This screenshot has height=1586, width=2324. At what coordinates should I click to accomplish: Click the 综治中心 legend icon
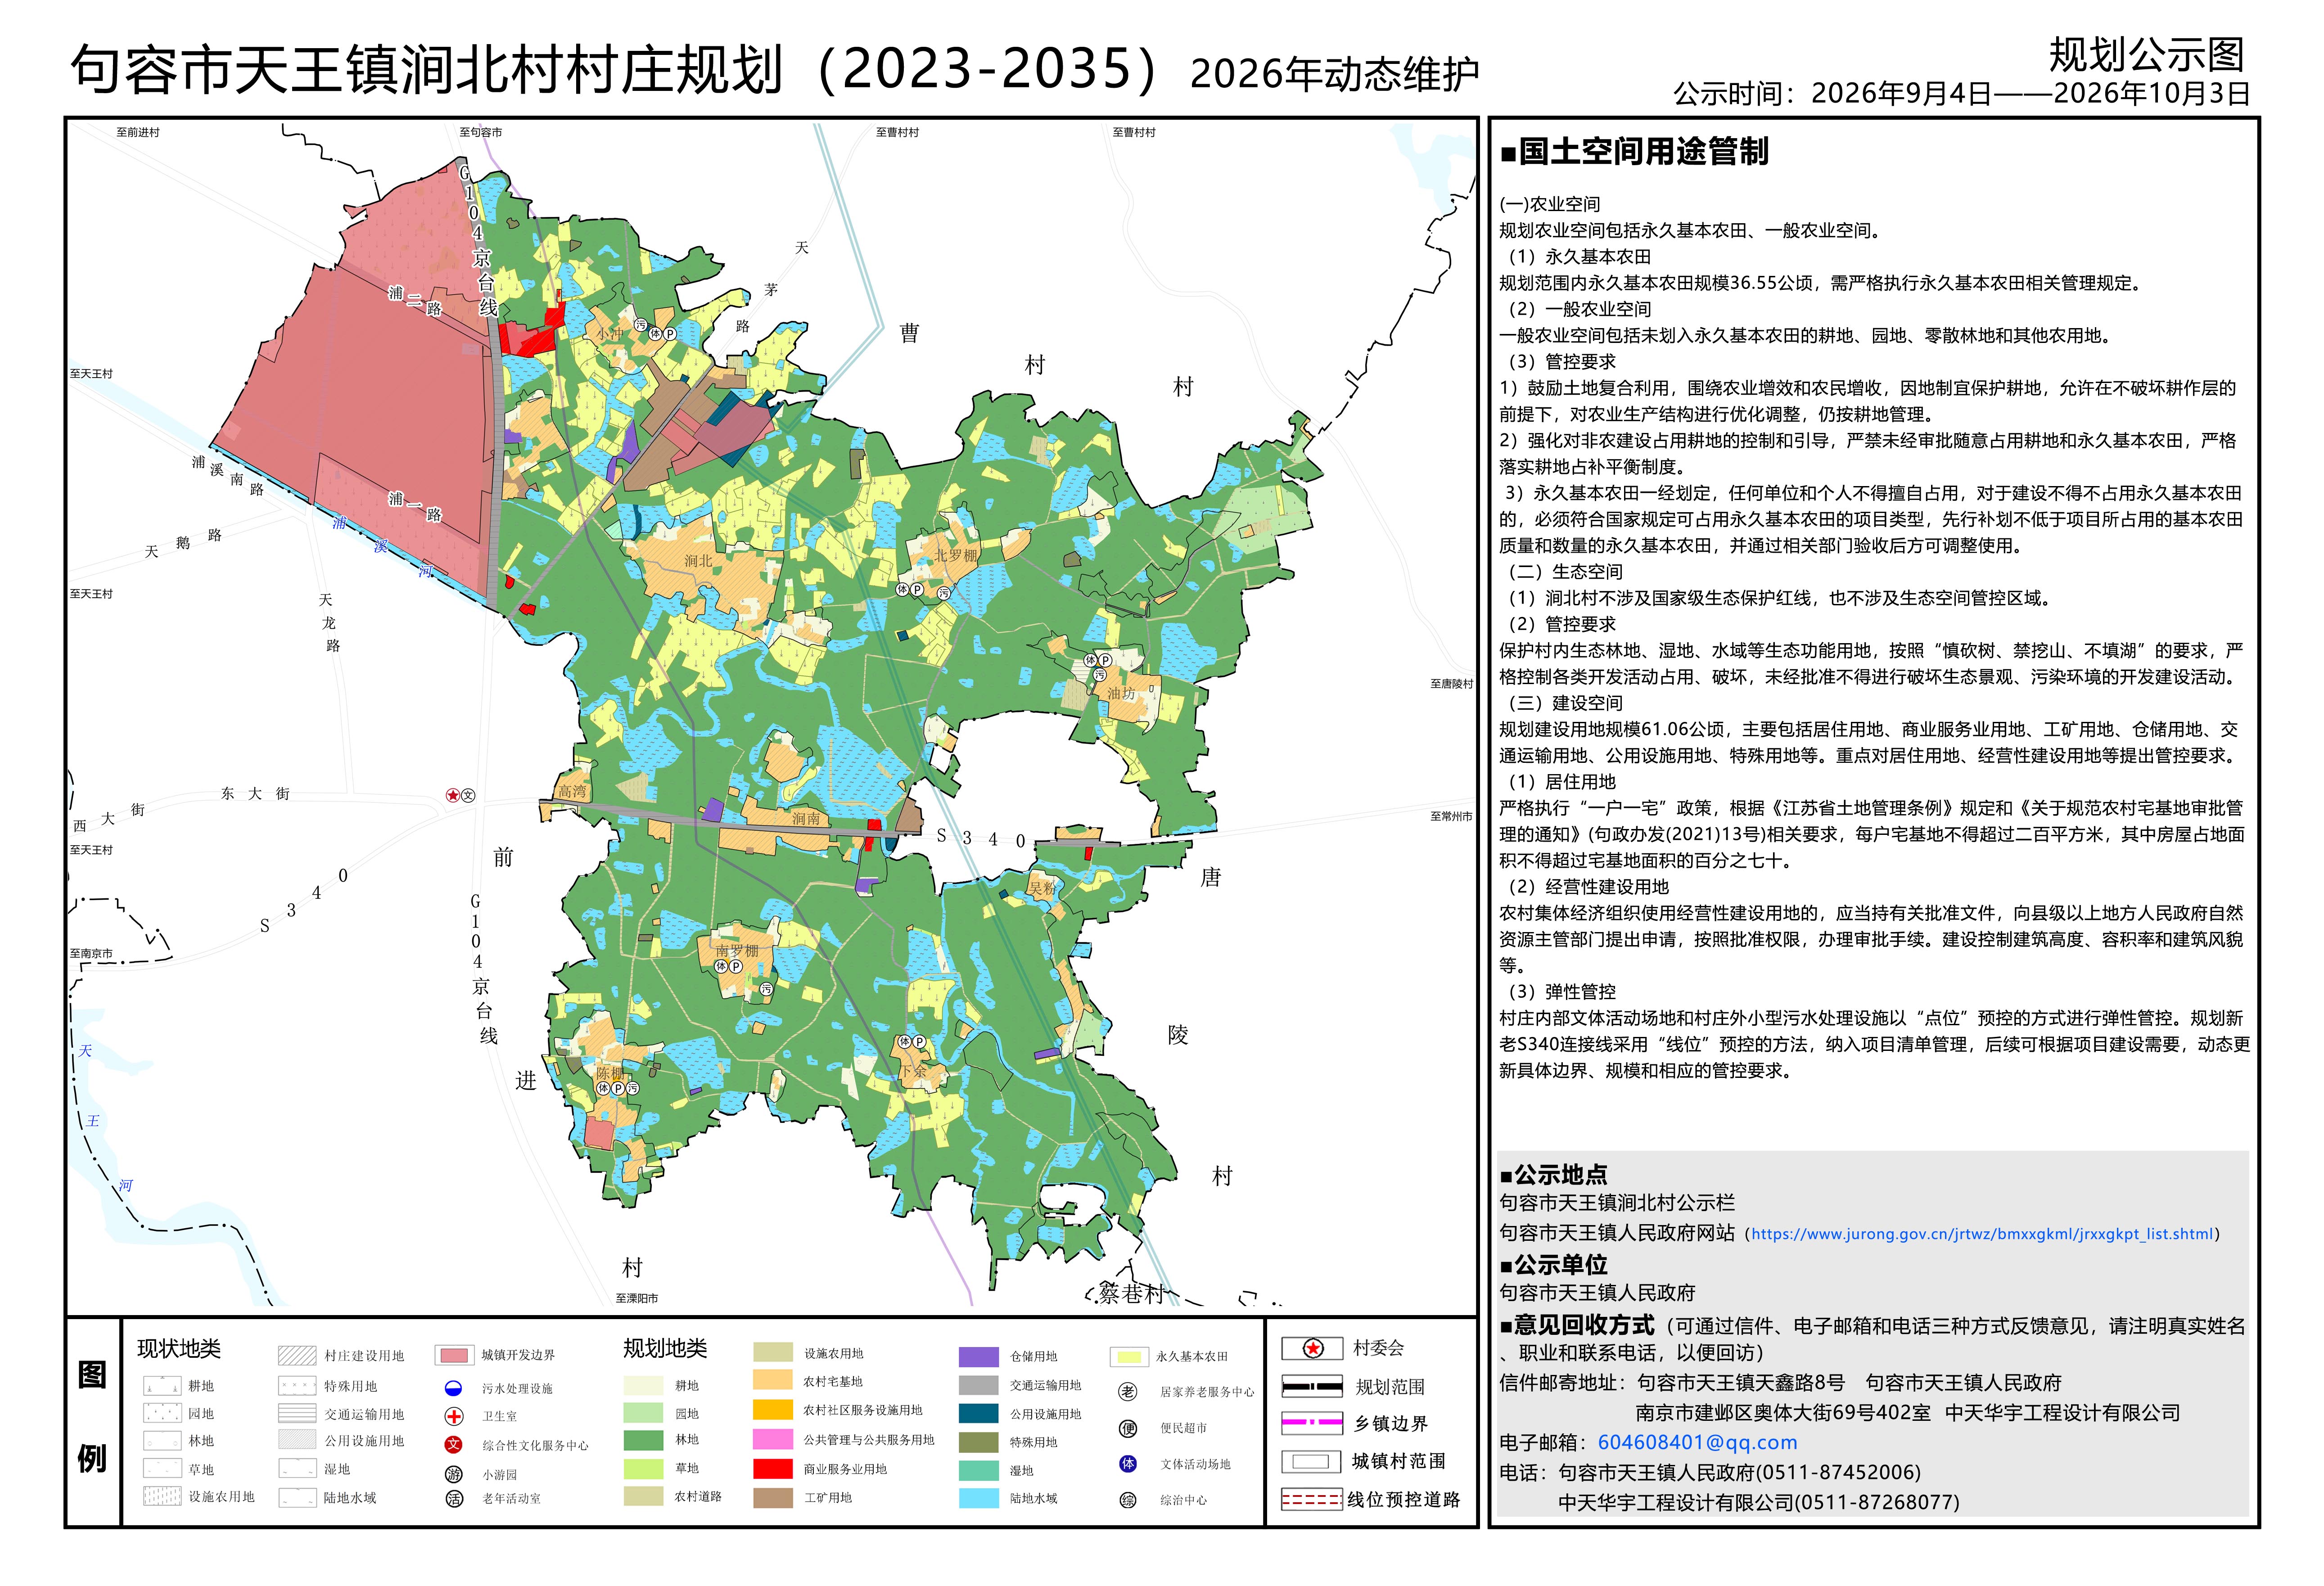tap(1128, 1500)
